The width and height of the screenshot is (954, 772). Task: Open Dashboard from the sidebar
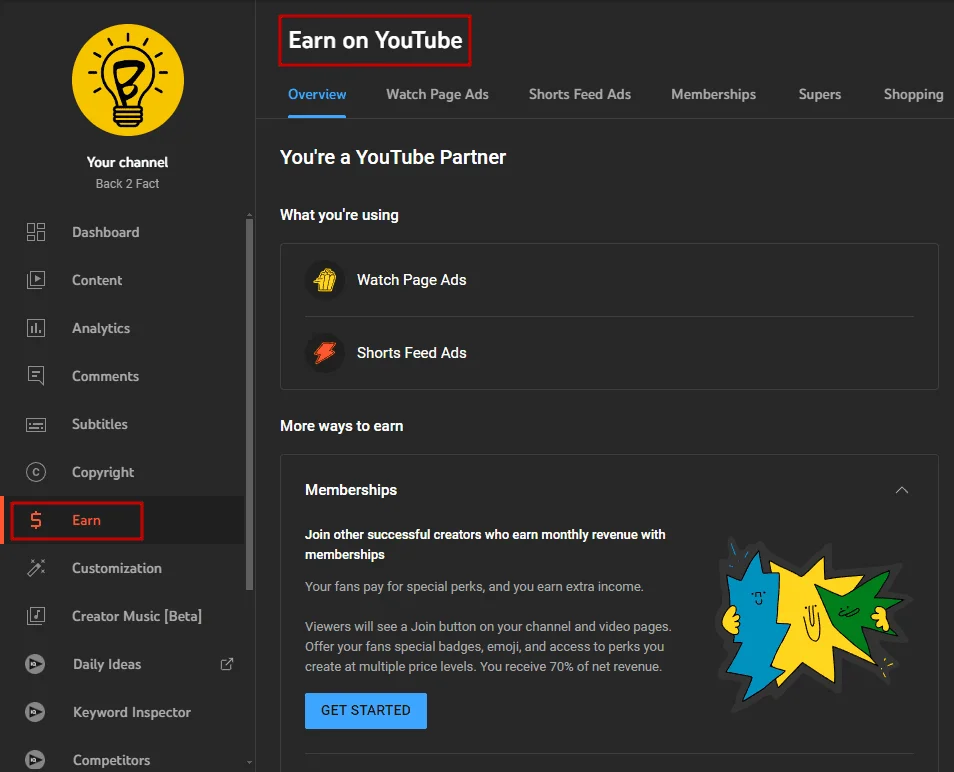106,232
